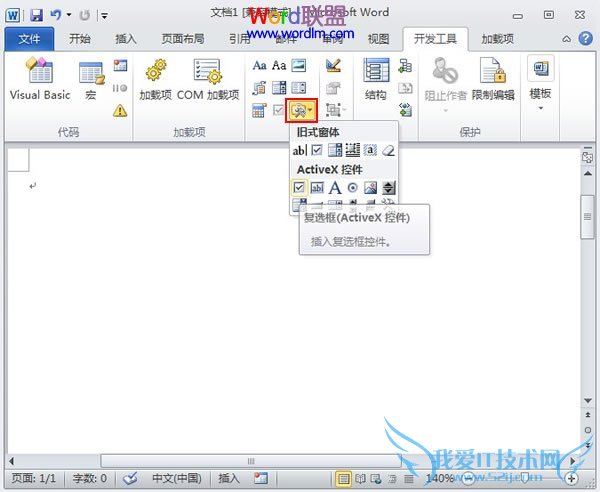Expand the Undo history dropdown arrow
This screenshot has width=600, height=492.
(69, 15)
